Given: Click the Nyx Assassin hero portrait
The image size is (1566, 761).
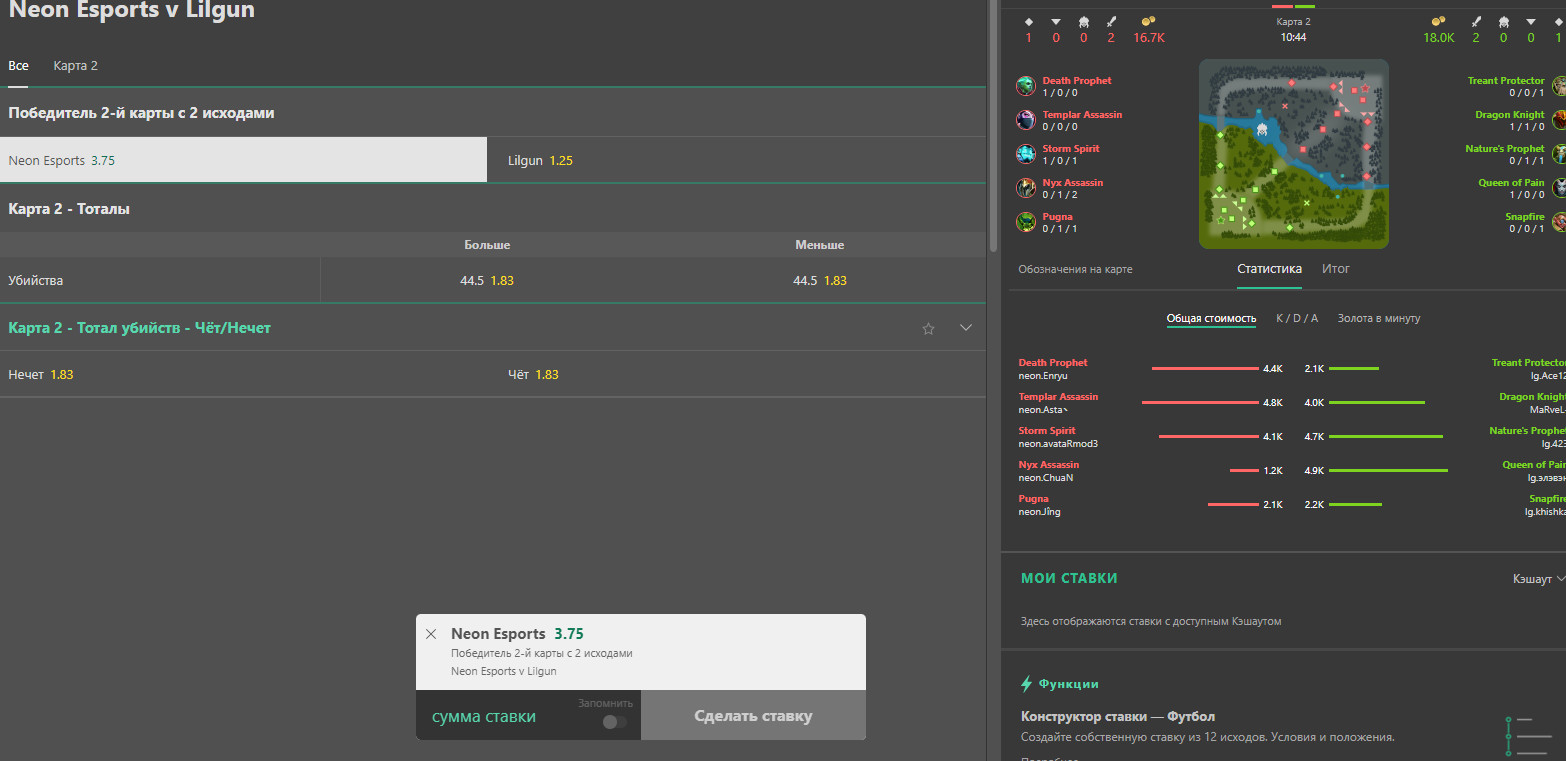Looking at the screenshot, I should [1025, 188].
